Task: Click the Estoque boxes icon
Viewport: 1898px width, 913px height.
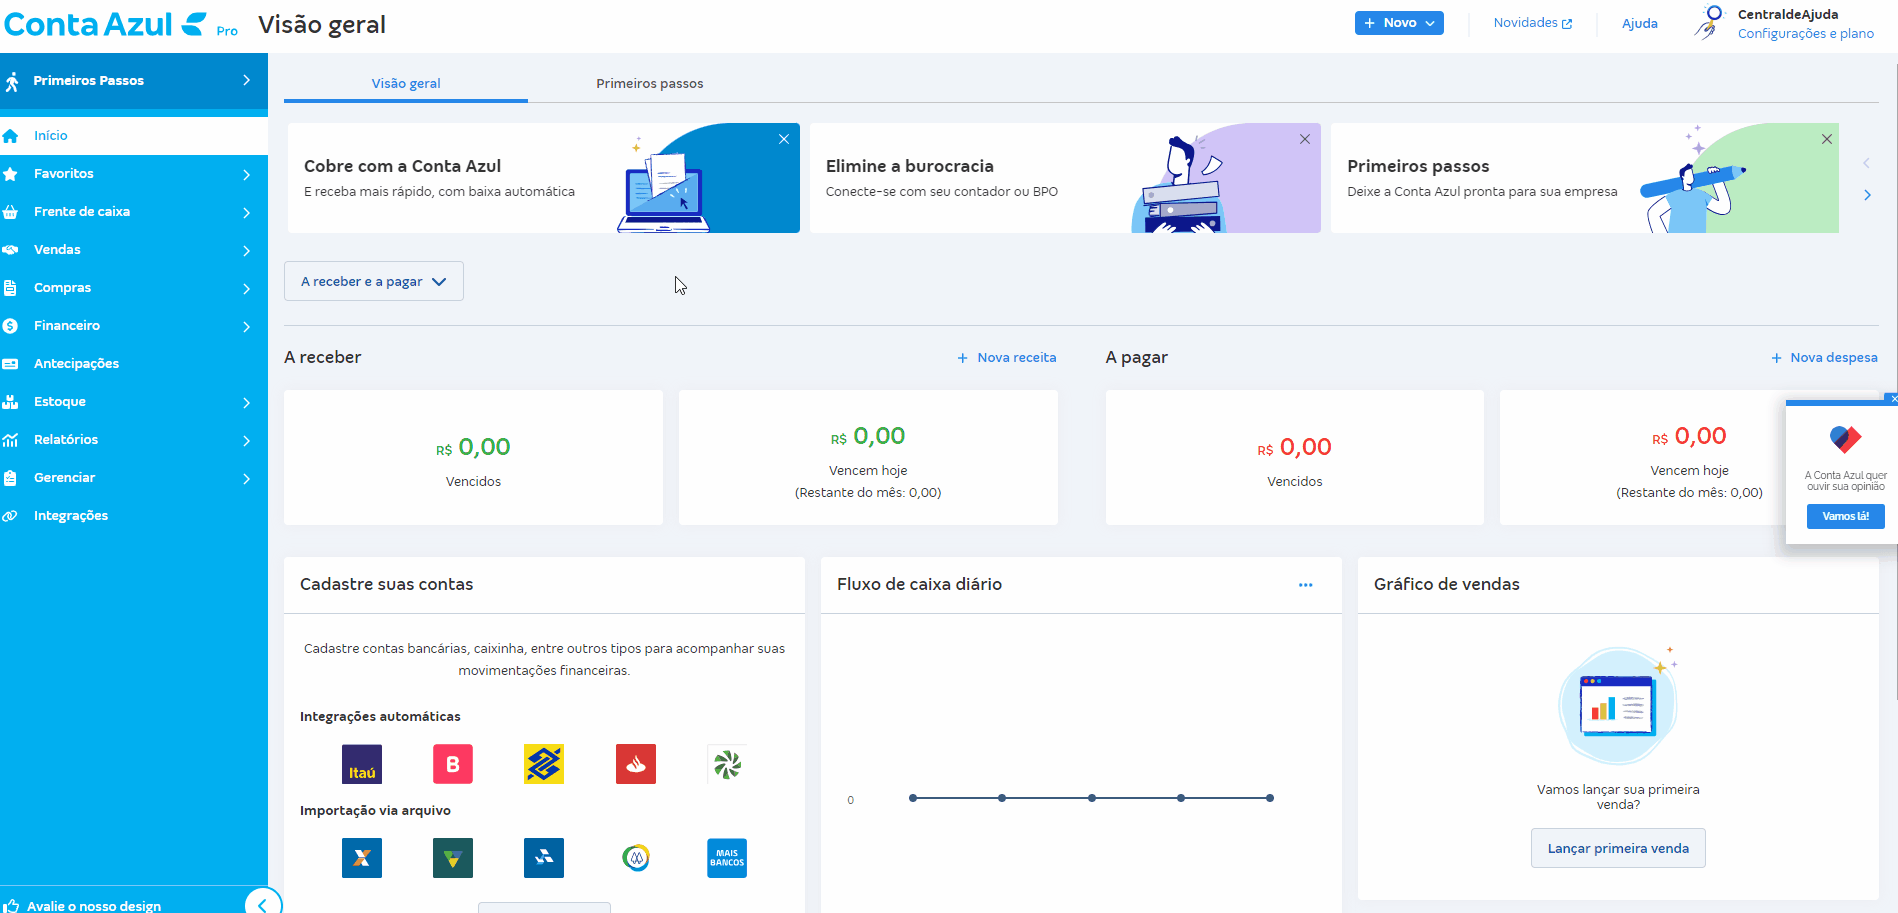Action: click(x=11, y=402)
